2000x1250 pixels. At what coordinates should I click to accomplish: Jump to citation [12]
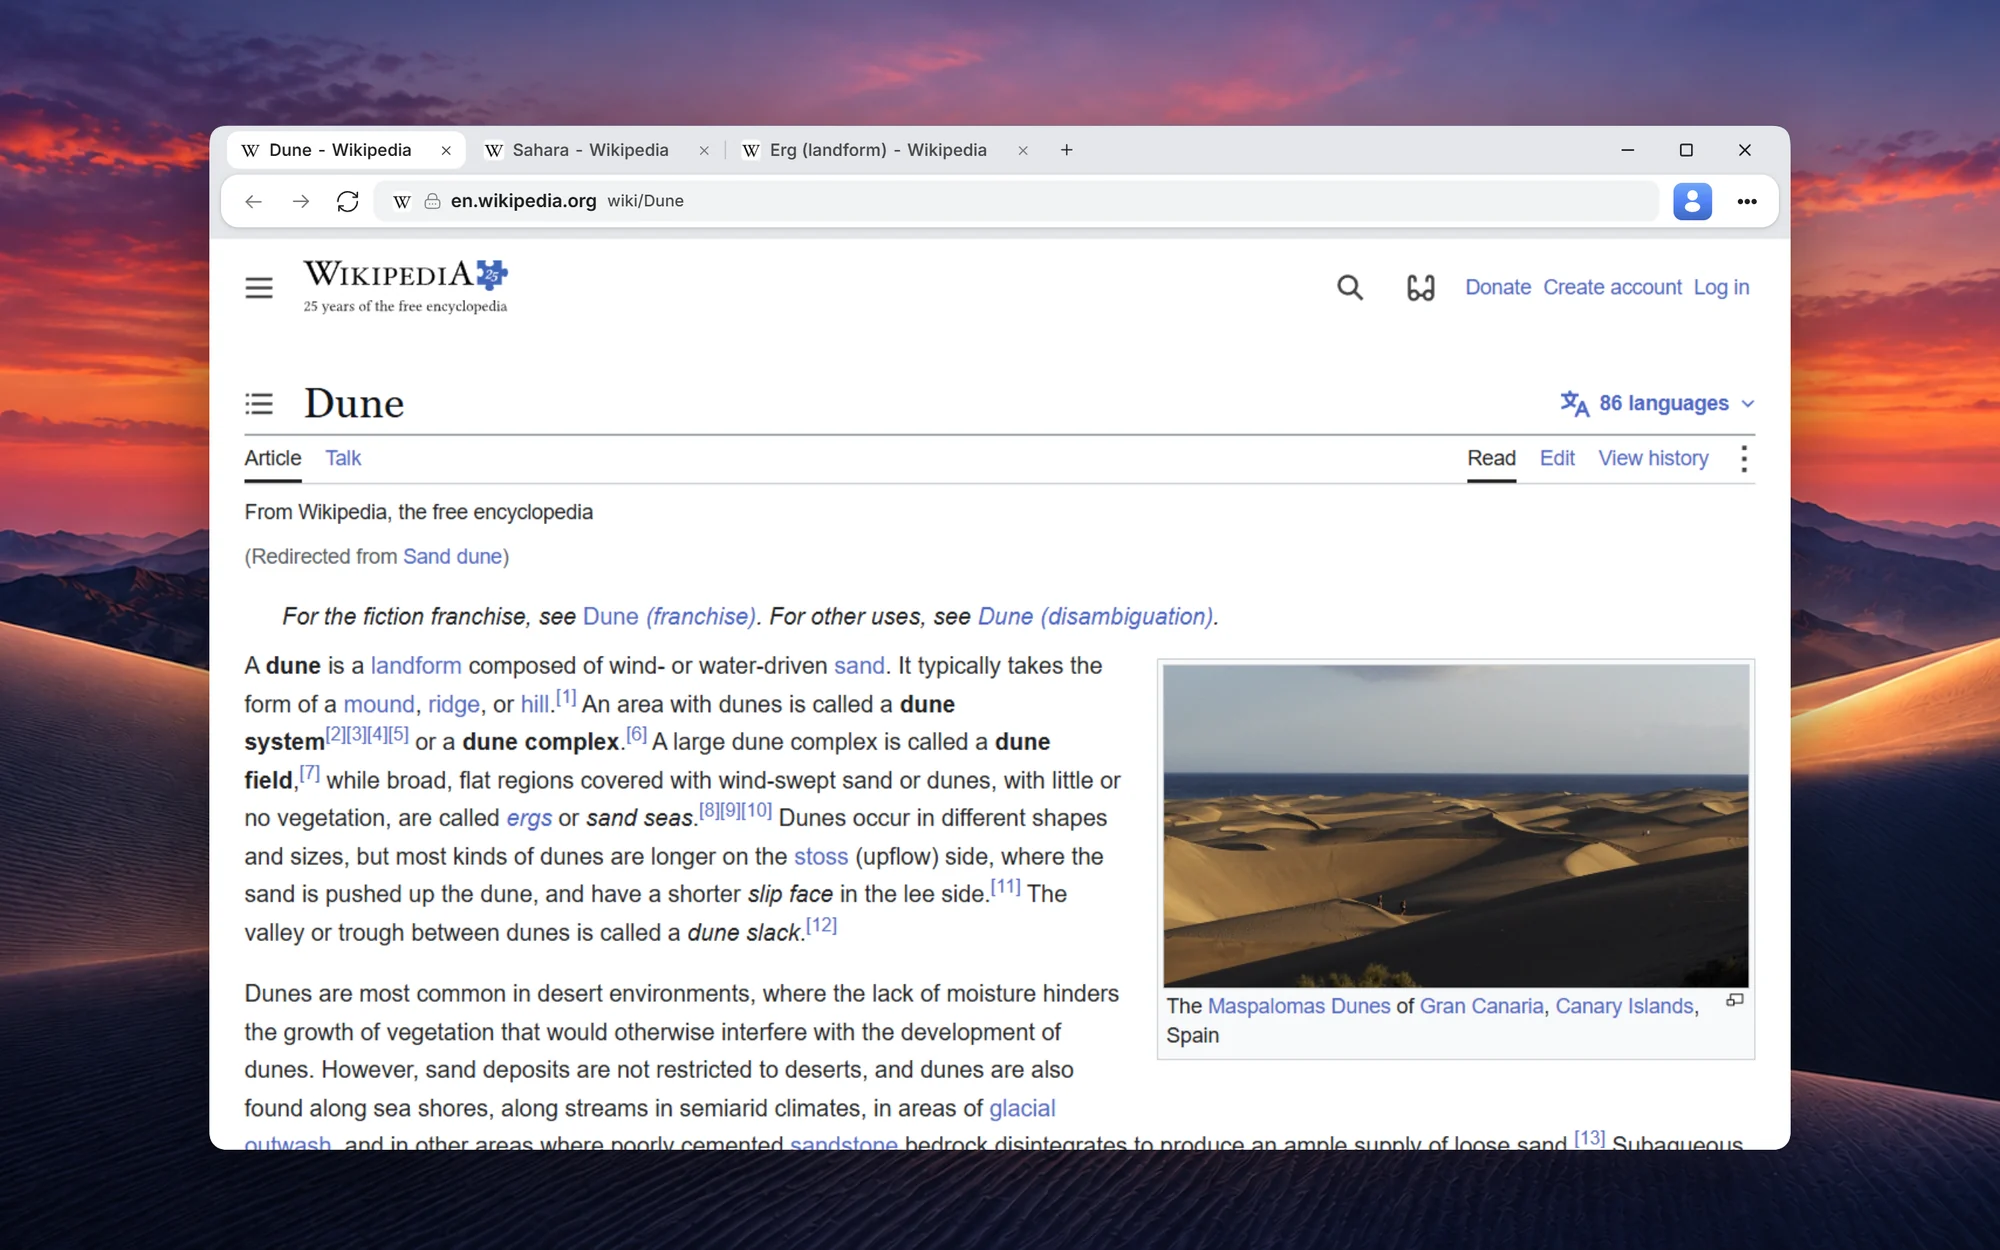(821, 925)
